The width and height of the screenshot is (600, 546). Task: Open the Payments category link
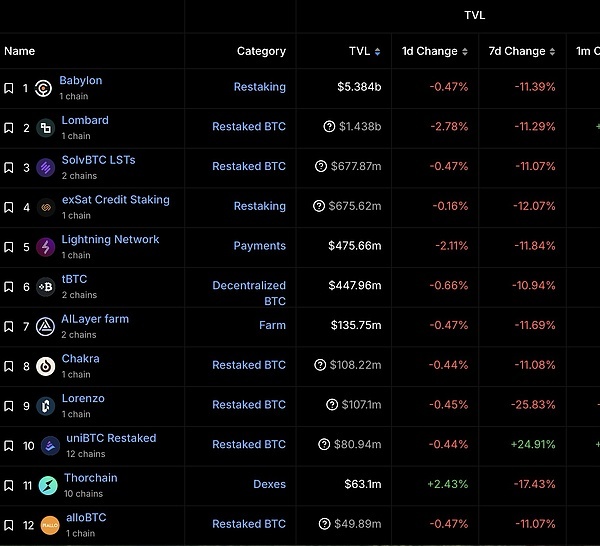tap(259, 246)
